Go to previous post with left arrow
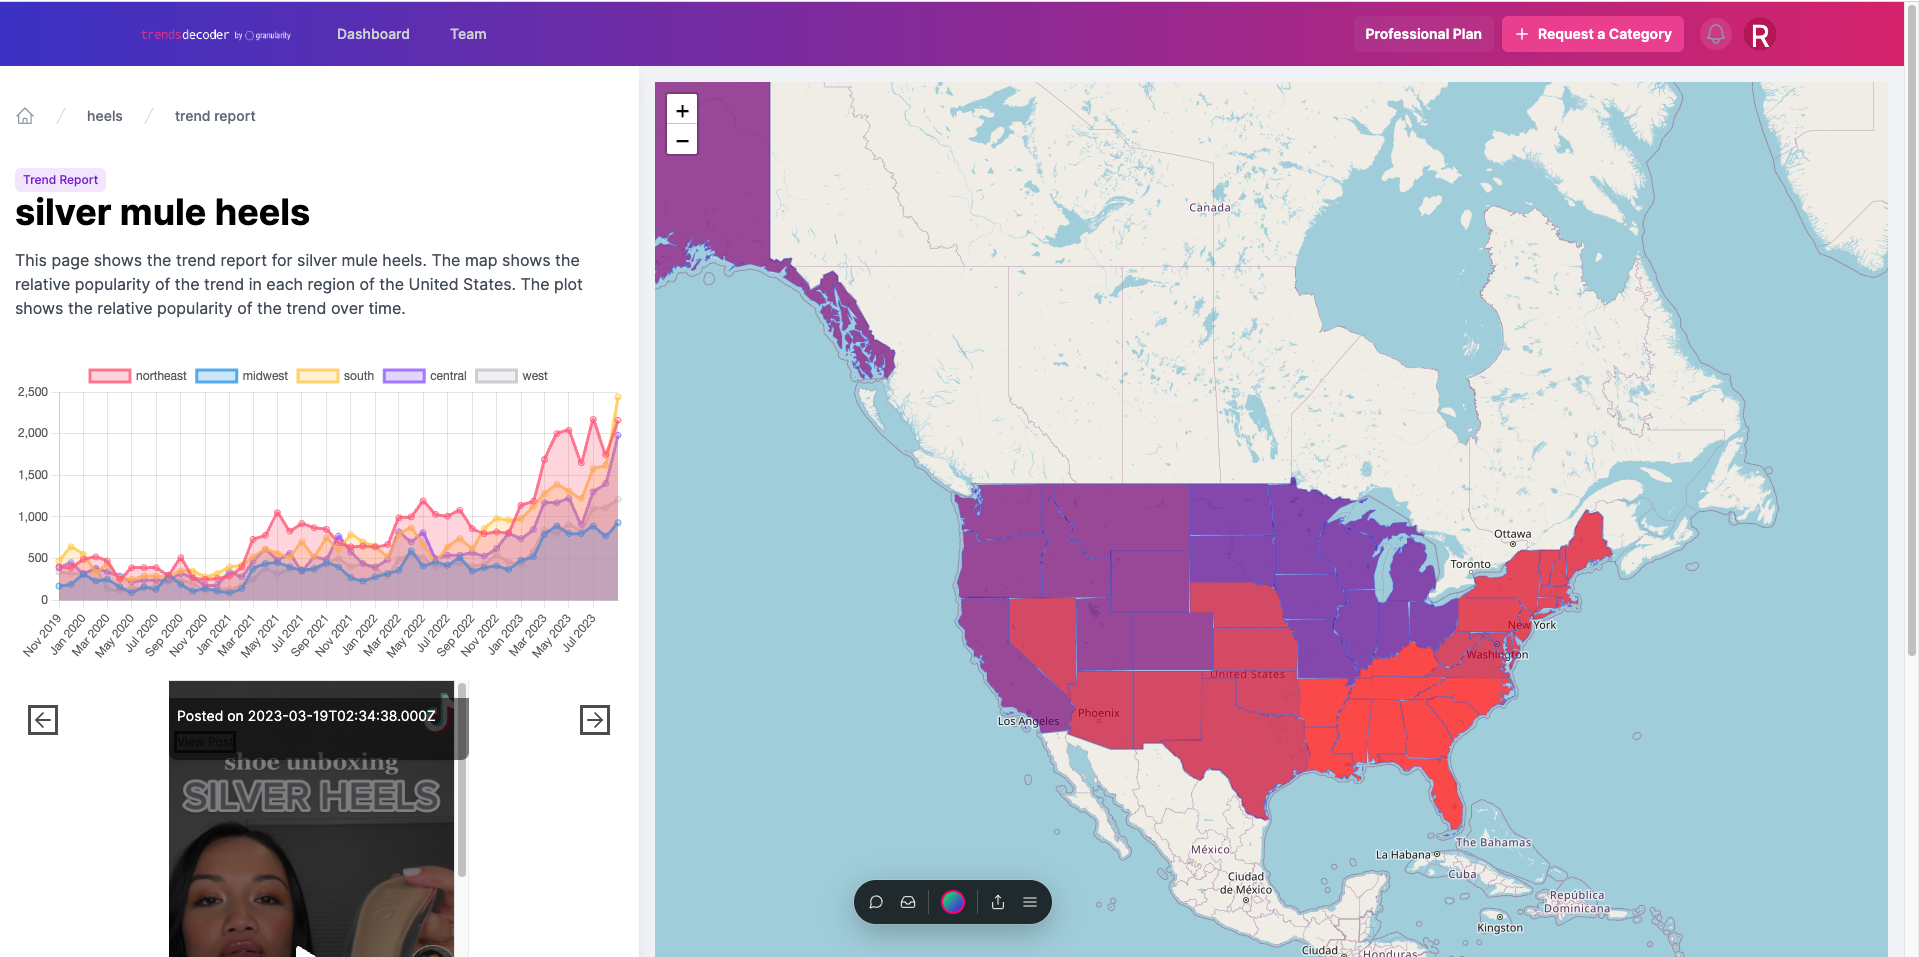This screenshot has width=1919, height=957. pyautogui.click(x=43, y=720)
